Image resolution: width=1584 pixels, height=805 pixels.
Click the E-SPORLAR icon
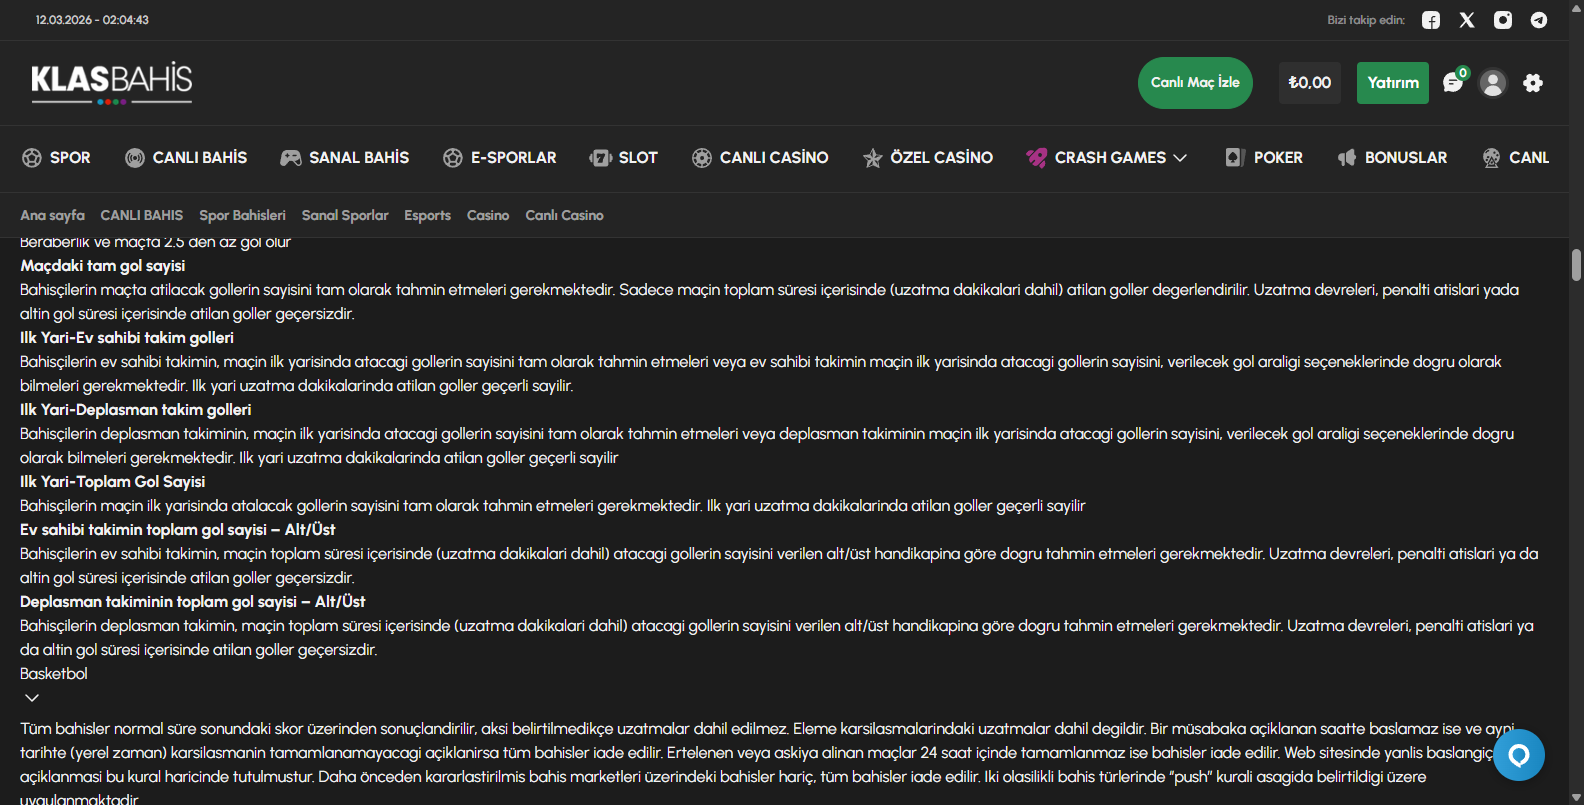[453, 158]
